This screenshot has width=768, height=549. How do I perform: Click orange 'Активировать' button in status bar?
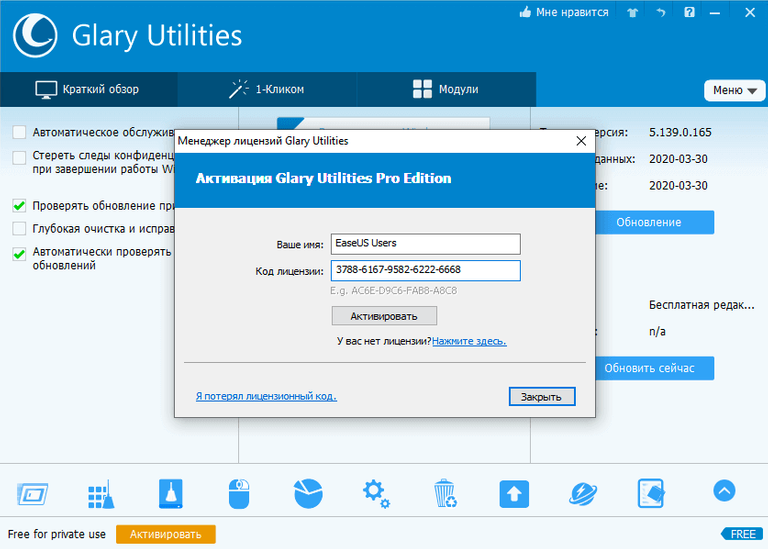click(166, 534)
